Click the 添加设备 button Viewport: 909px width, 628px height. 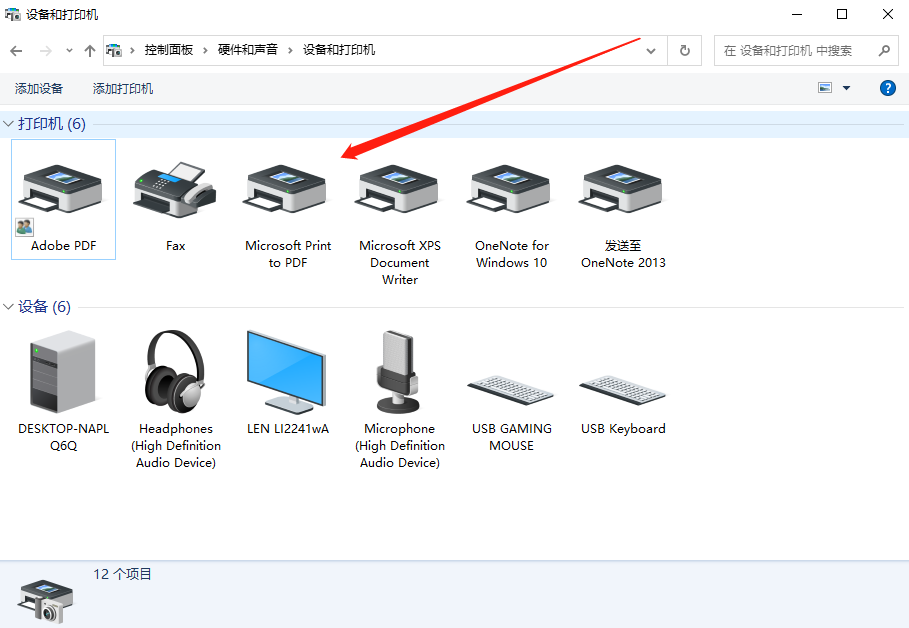pyautogui.click(x=39, y=88)
